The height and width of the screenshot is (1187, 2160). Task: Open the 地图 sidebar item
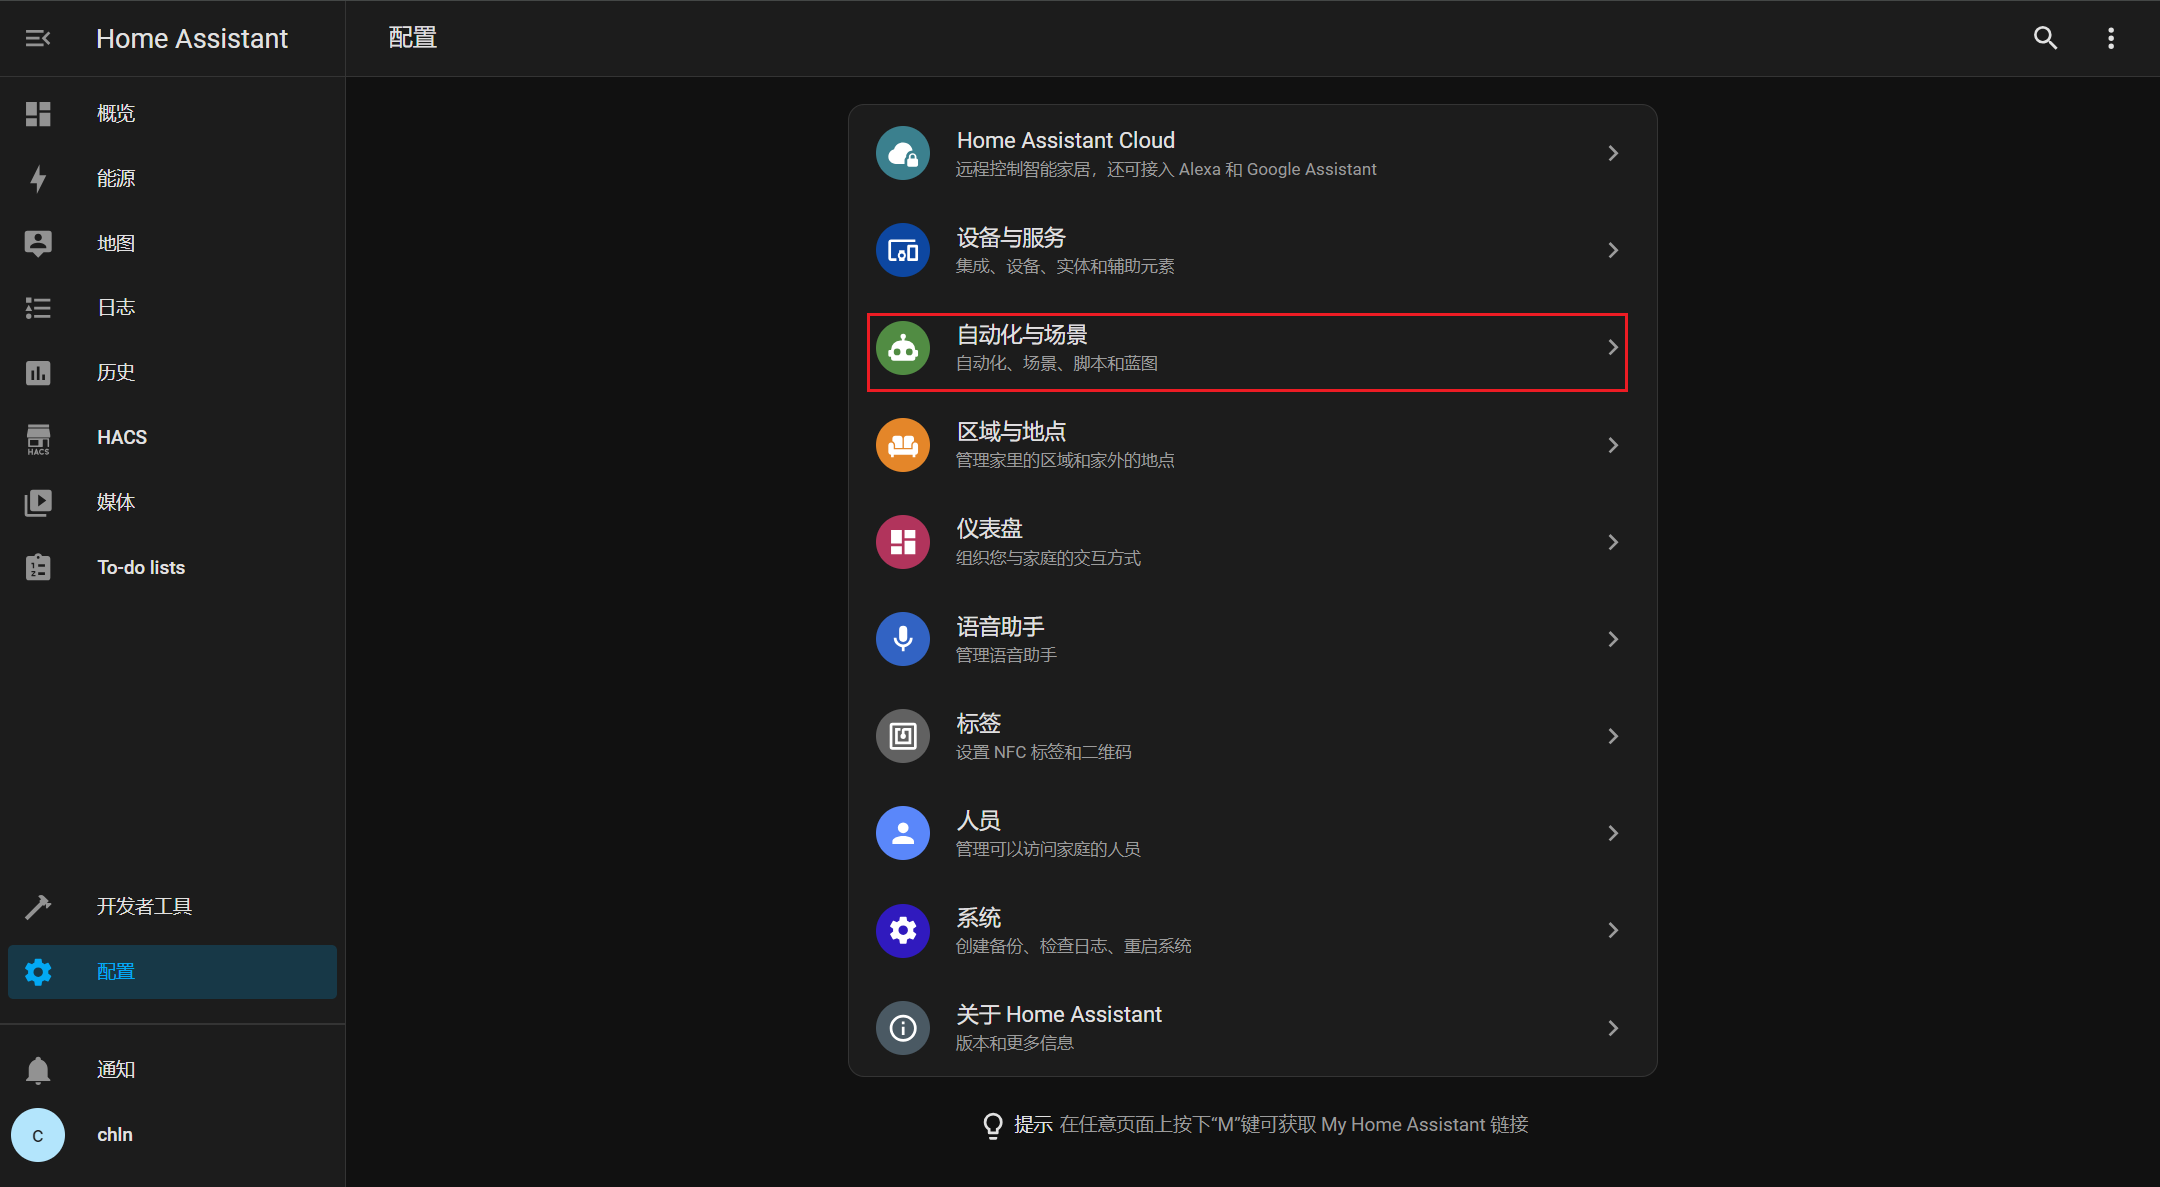[x=172, y=243]
